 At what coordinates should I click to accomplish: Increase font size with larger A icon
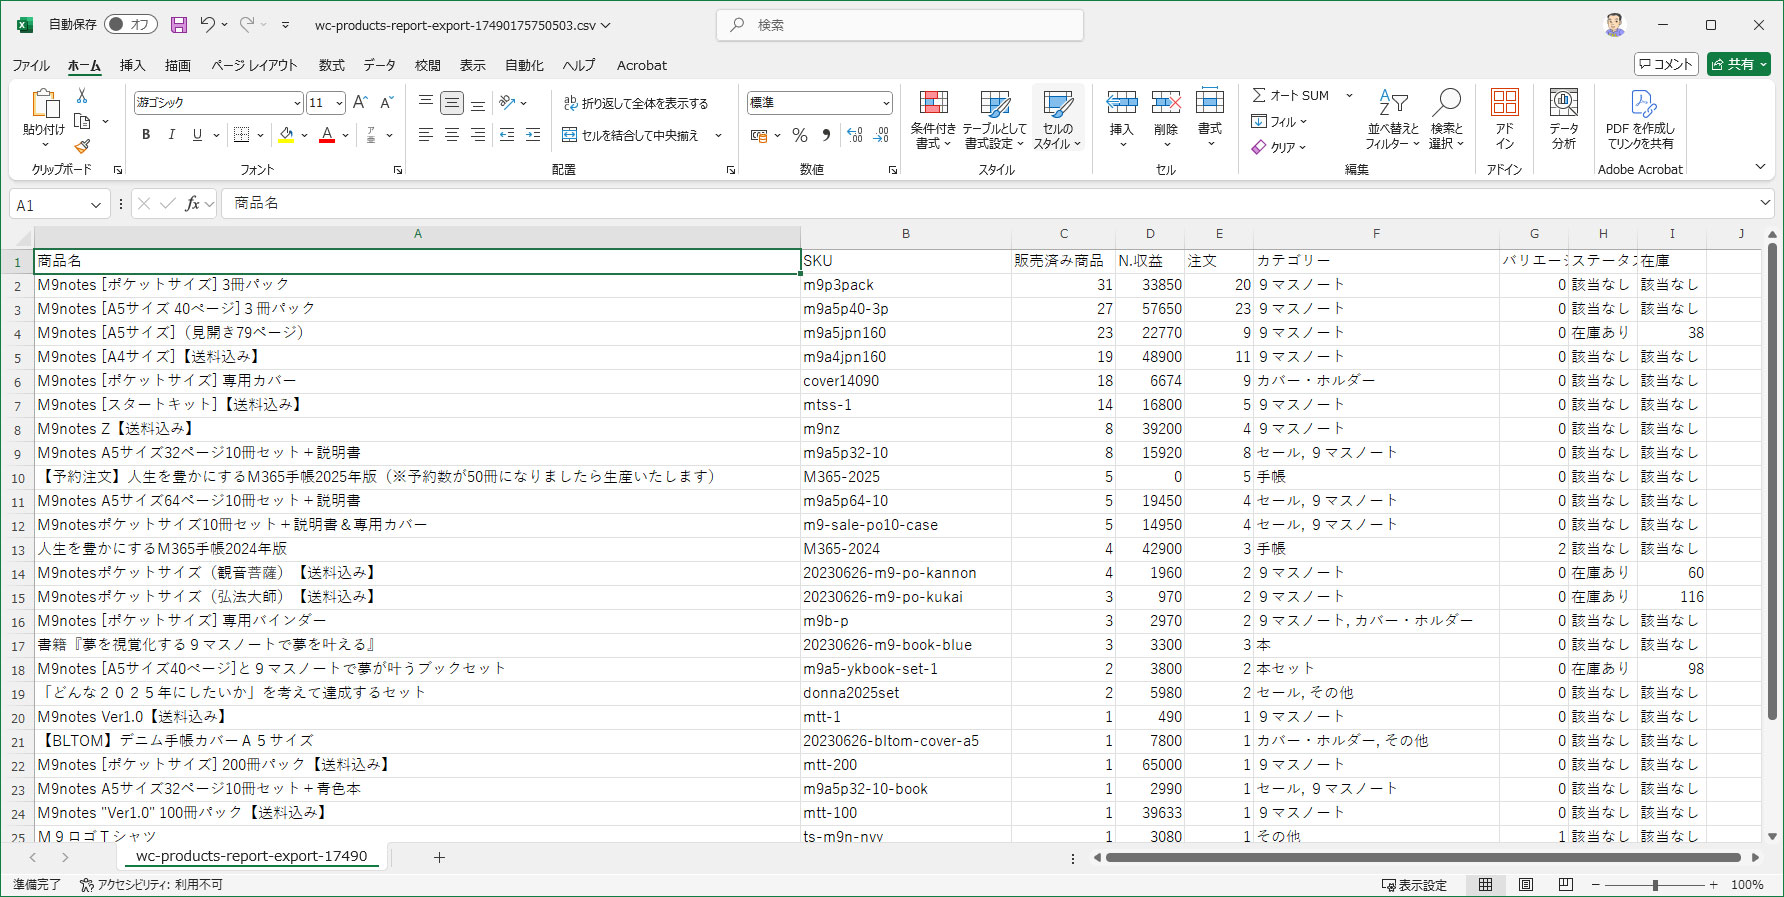tap(360, 102)
